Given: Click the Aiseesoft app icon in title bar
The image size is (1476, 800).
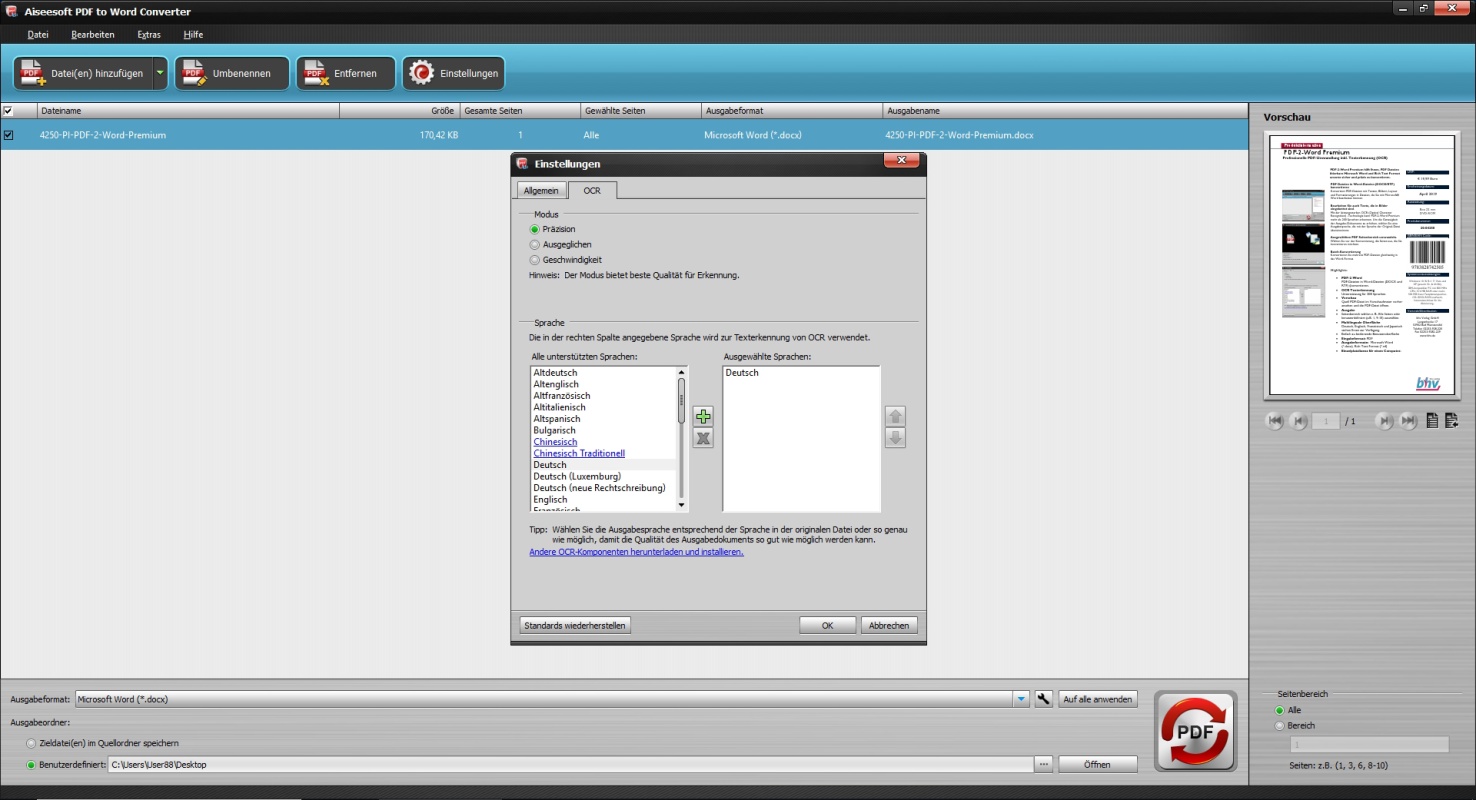Looking at the screenshot, I should coord(10,11).
